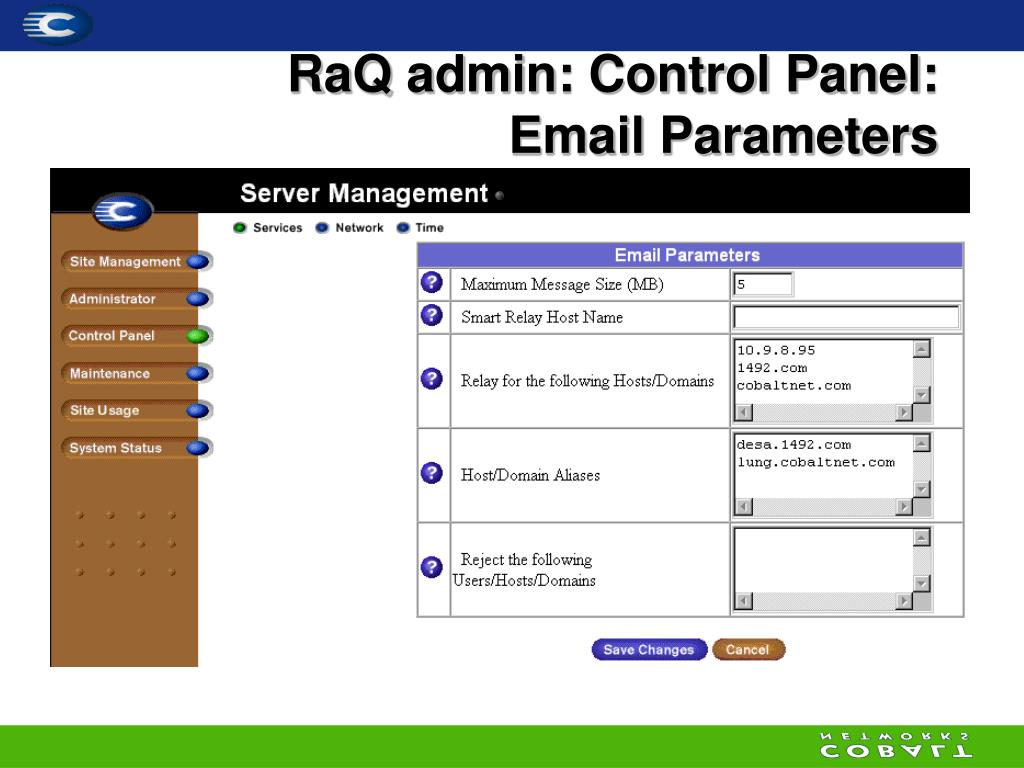Screen dimensions: 1024x768
Task: Click the 1492.com relay entry
Action: (772, 368)
